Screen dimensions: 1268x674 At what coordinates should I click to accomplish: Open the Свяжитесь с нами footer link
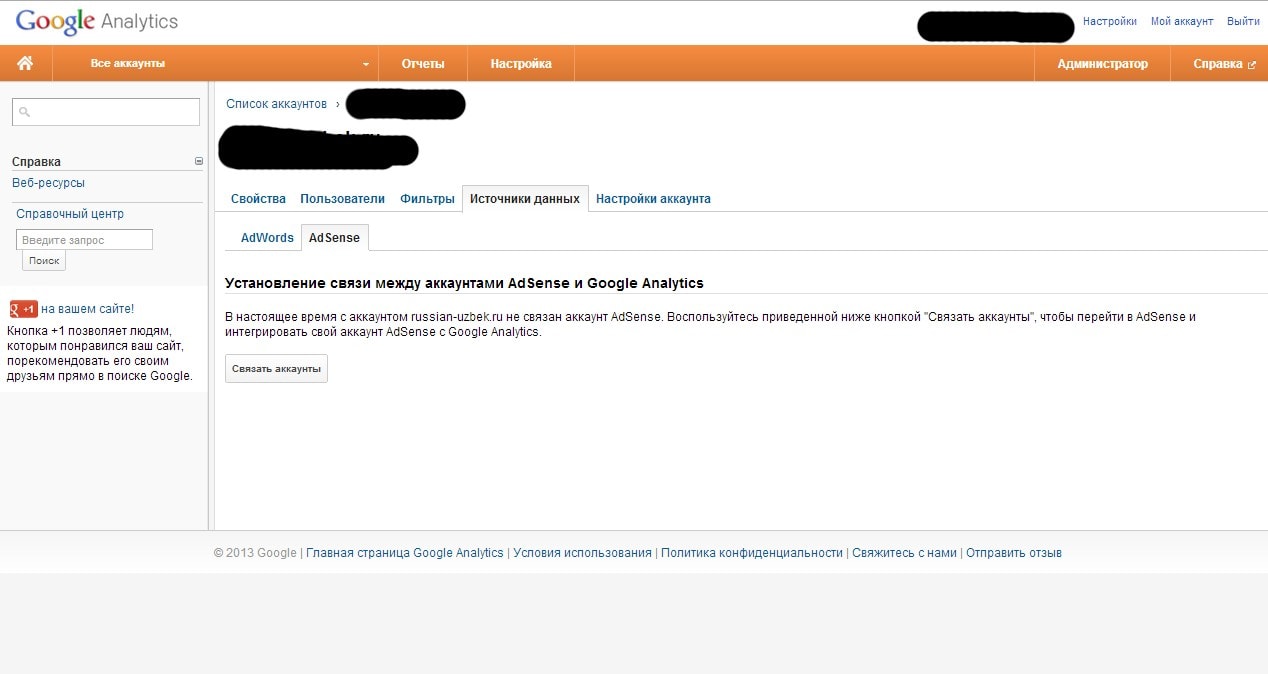(x=904, y=553)
